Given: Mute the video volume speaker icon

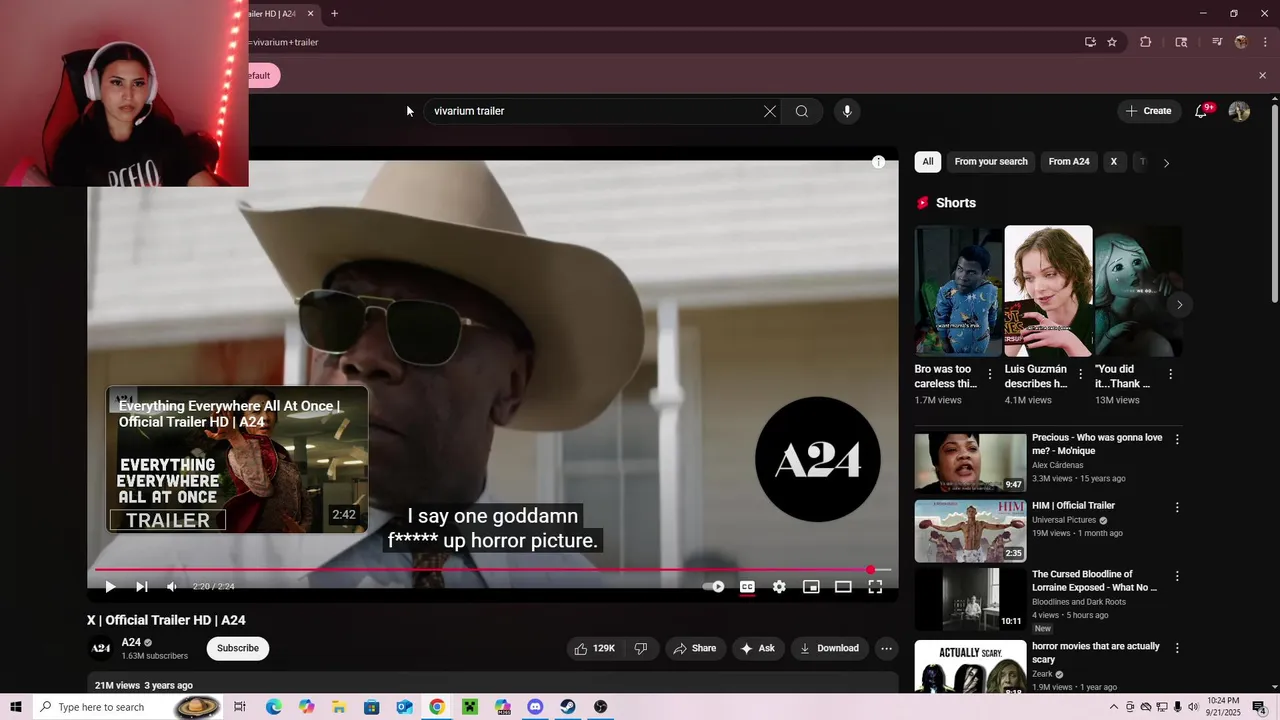Looking at the screenshot, I should pyautogui.click(x=172, y=587).
